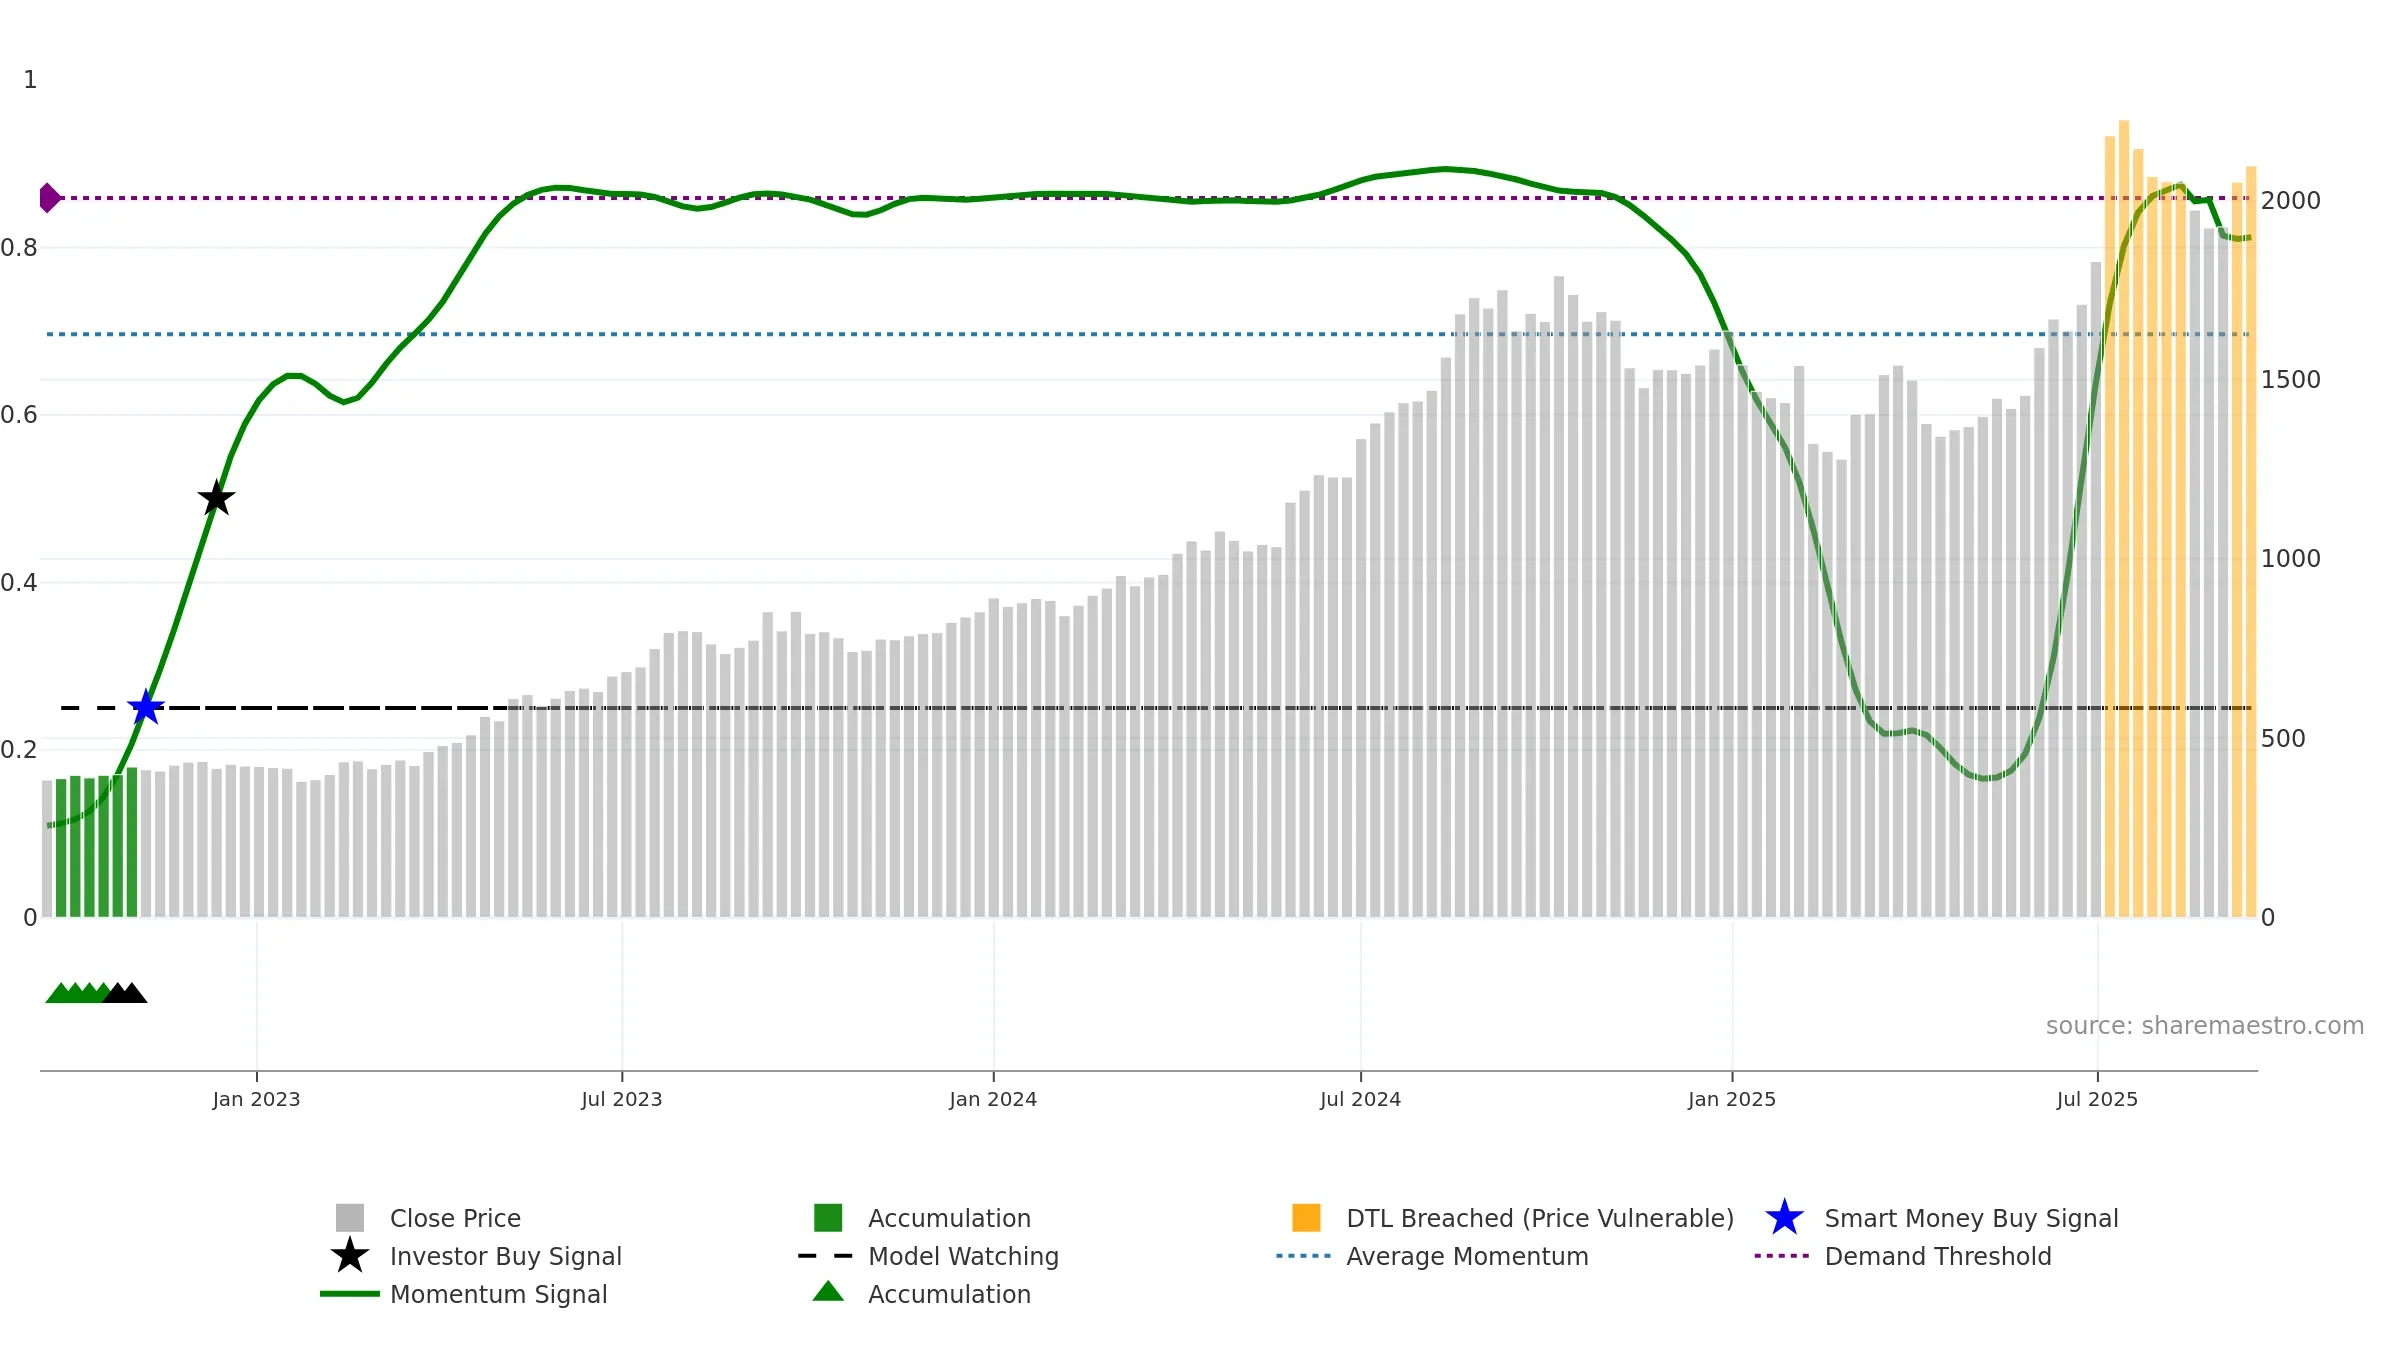Click the blue Smart Money Buy Signal star on chart

(146, 707)
